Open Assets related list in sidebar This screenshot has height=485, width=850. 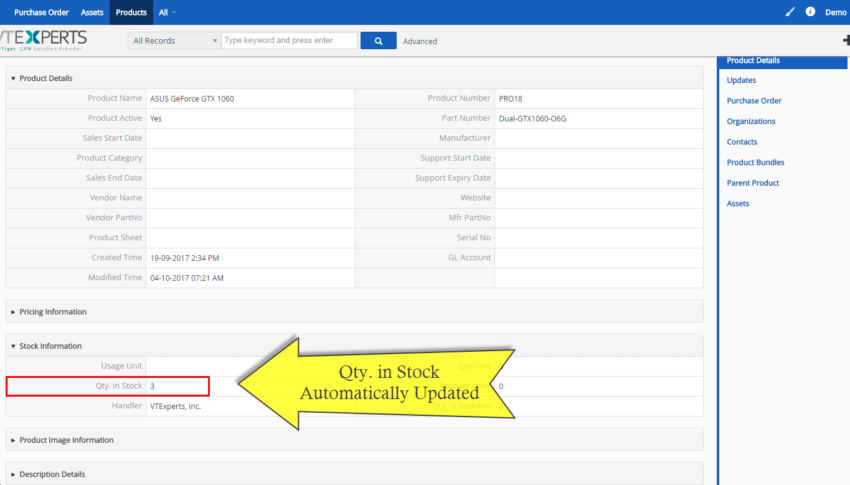point(737,204)
